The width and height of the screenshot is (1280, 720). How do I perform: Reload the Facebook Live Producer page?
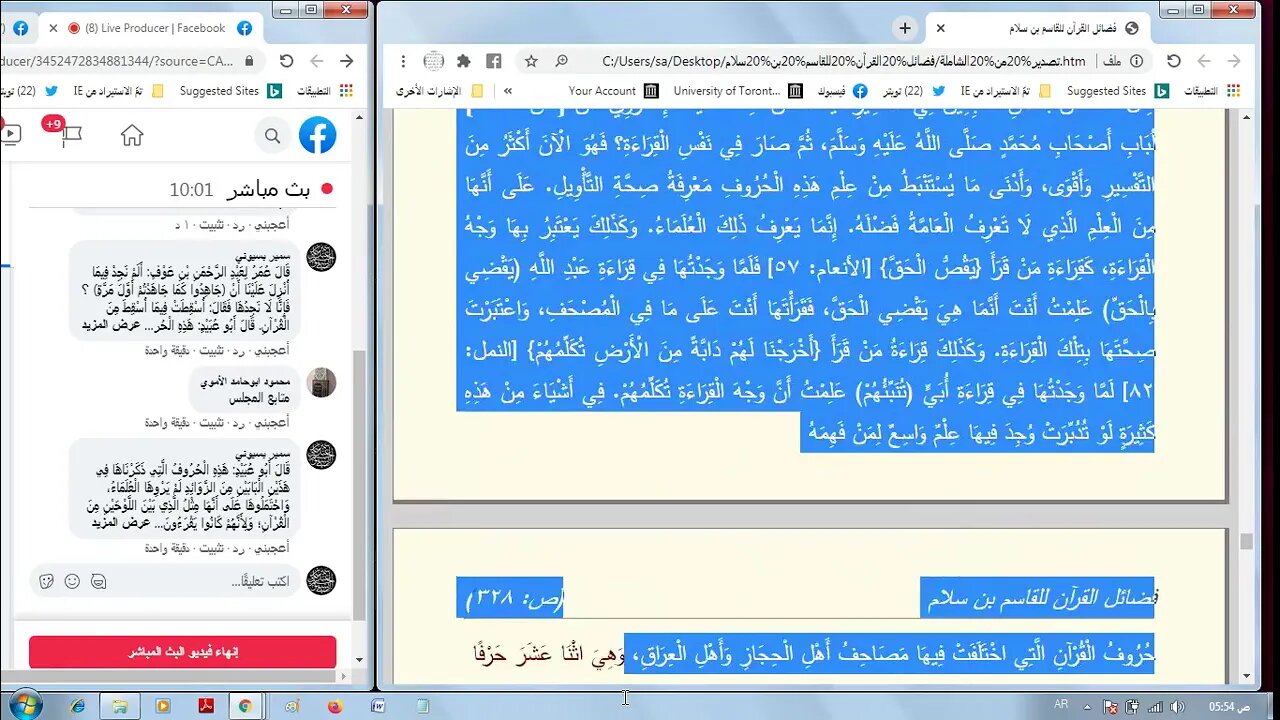pos(286,61)
